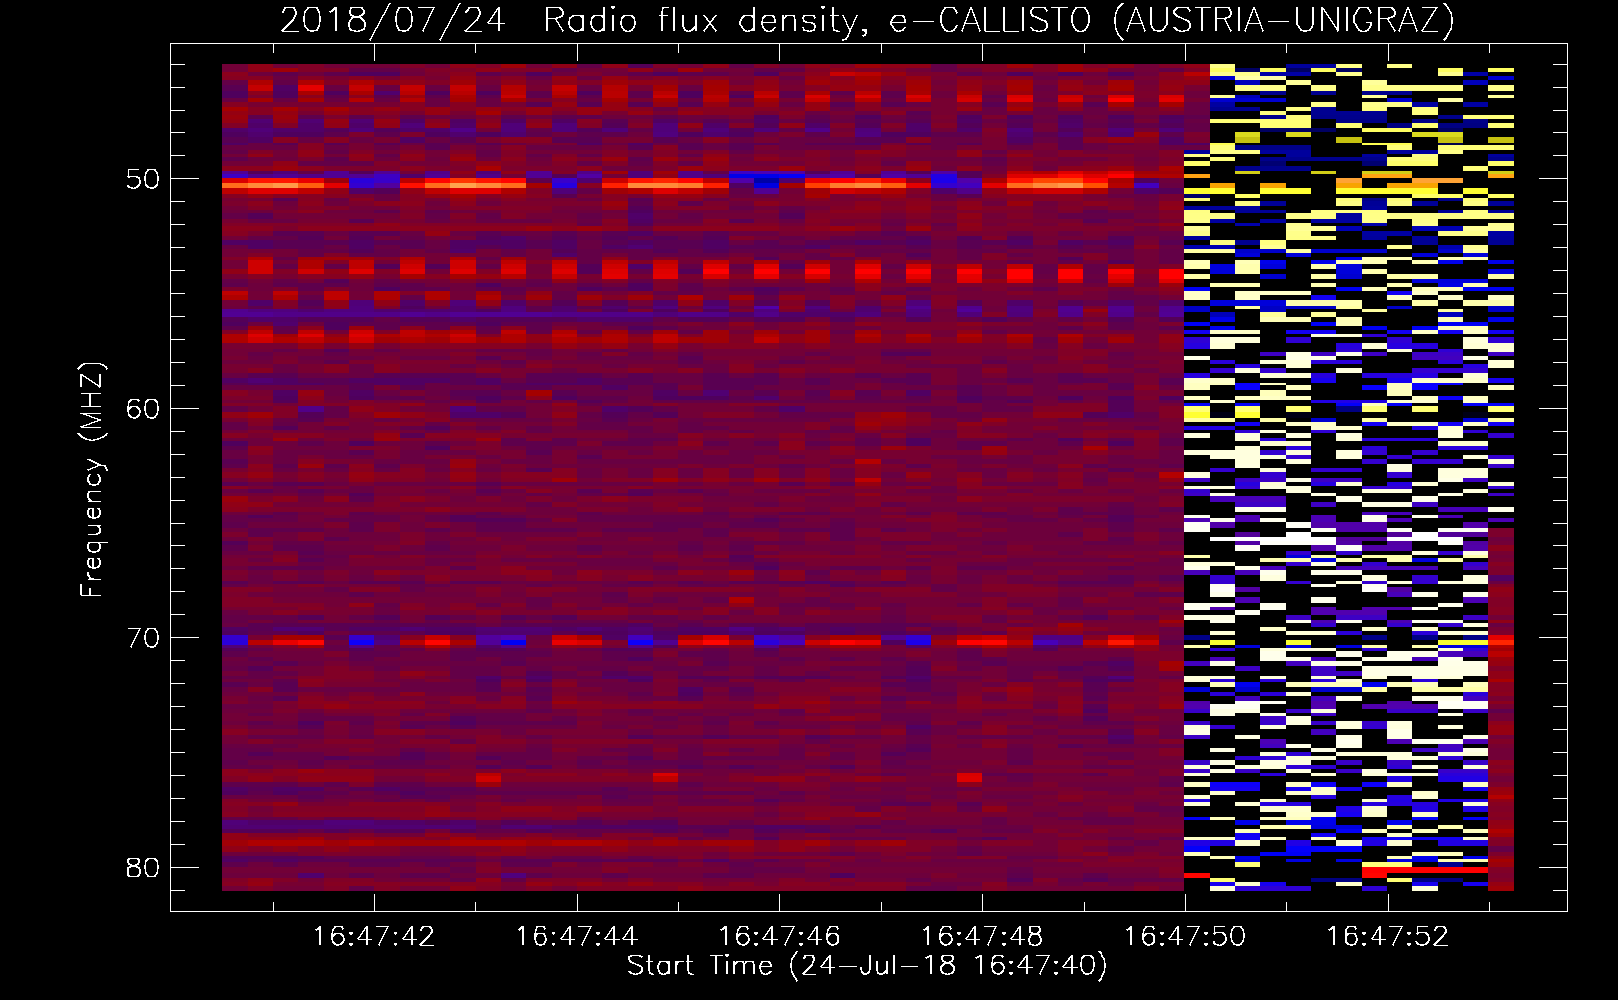The width and height of the screenshot is (1618, 1000).
Task: Click the 16:47:42 time tick label
Action: pos(374,937)
